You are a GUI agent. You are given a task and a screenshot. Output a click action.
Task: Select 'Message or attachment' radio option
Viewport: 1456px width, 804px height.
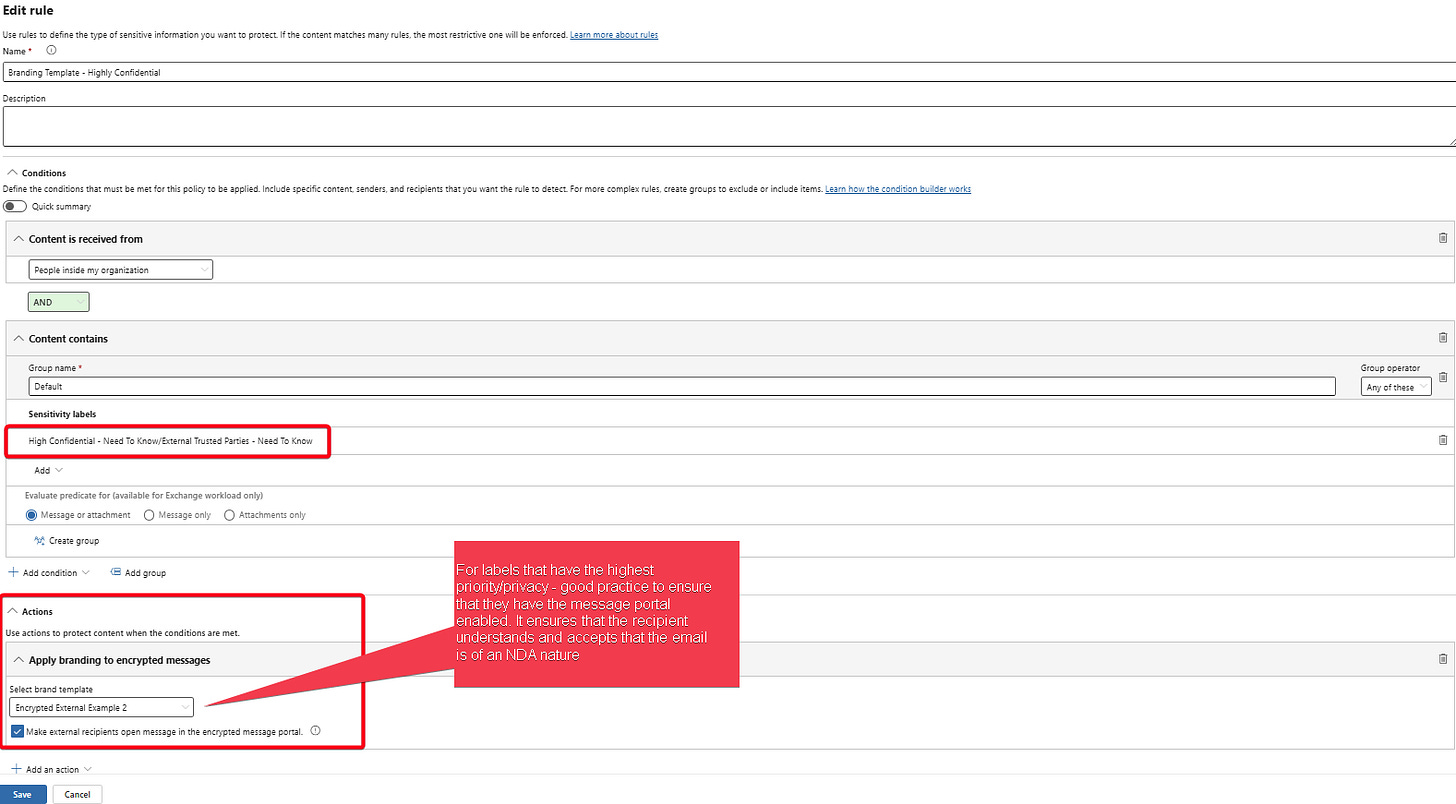coord(32,515)
